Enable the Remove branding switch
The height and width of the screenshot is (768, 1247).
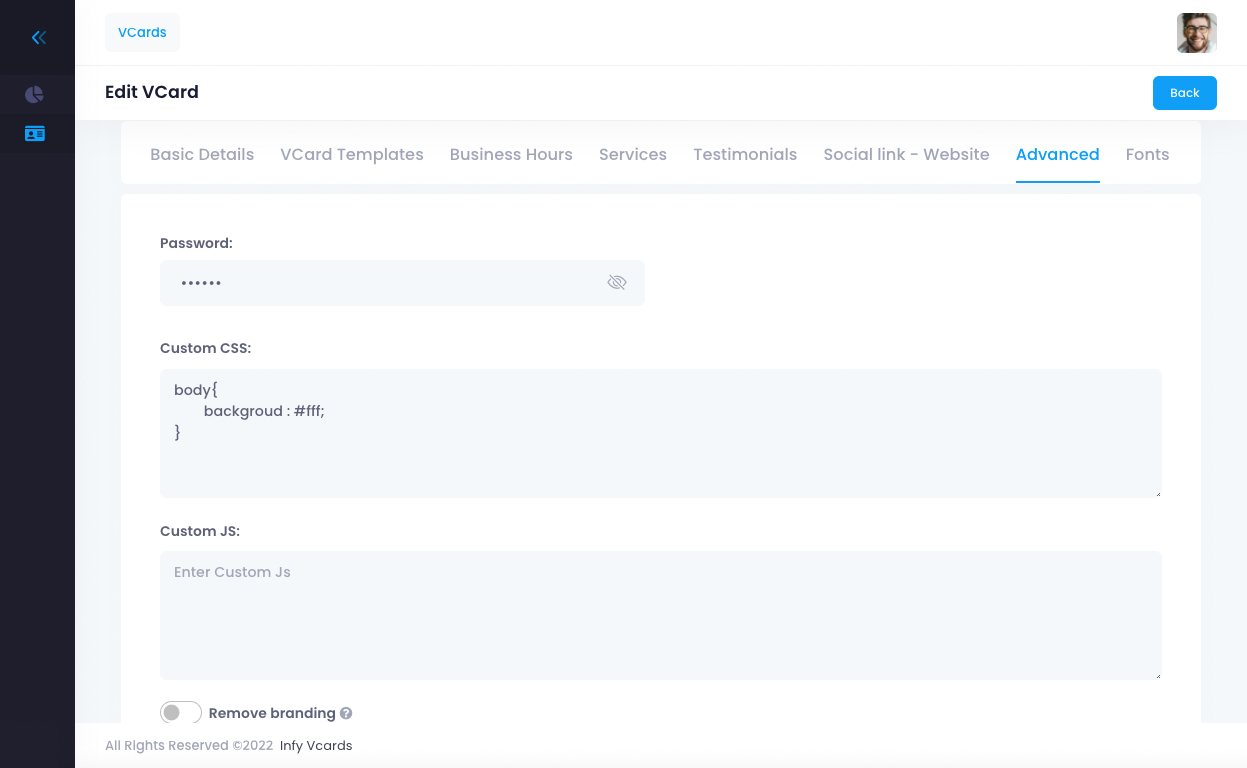tap(181, 713)
